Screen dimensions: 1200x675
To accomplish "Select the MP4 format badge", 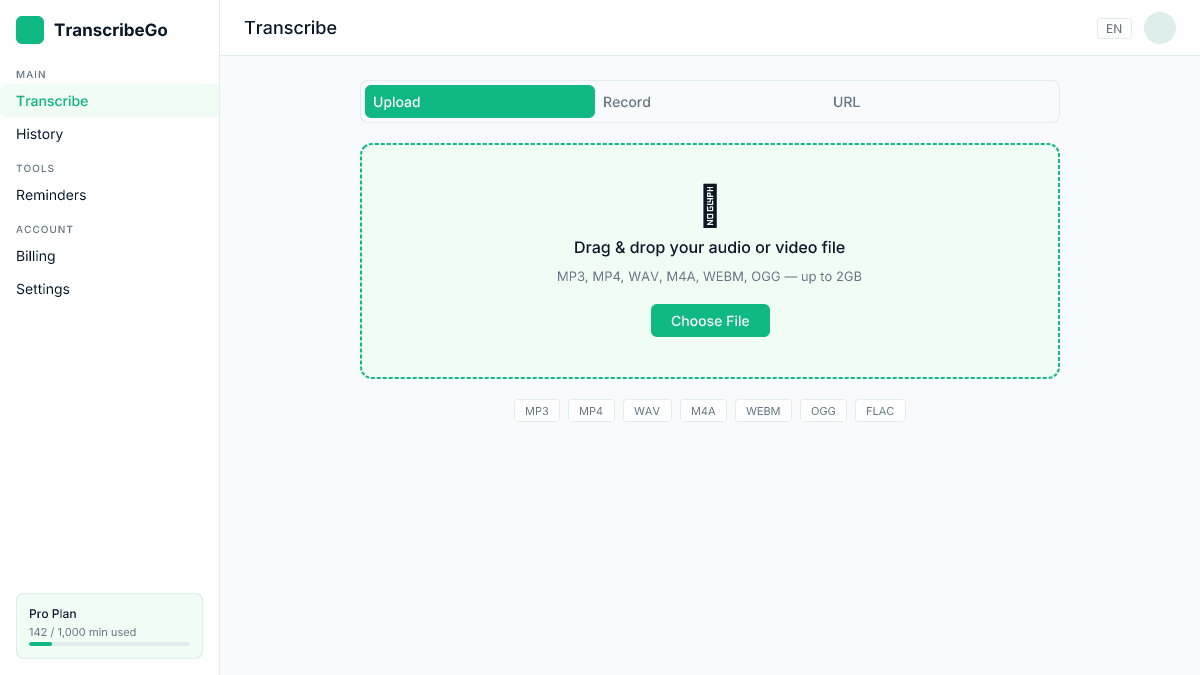I will (x=591, y=410).
